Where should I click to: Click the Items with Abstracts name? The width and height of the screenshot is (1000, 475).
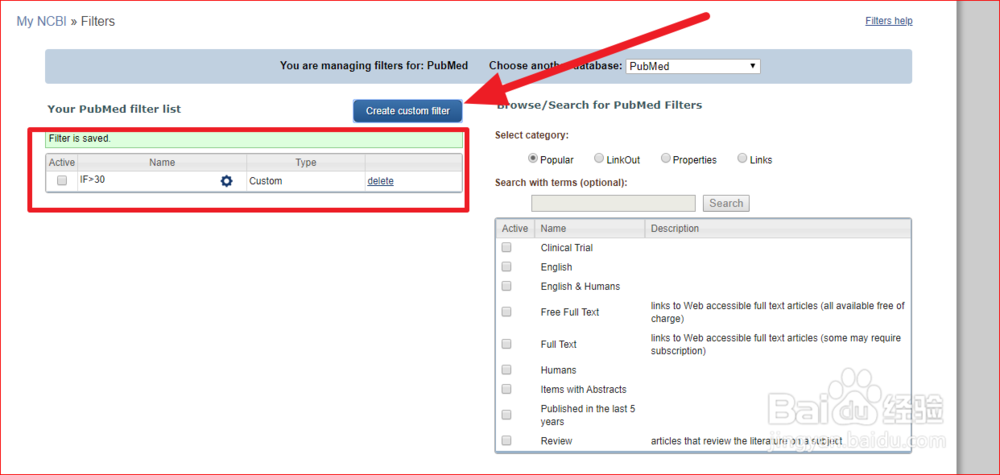pyautogui.click(x=584, y=389)
